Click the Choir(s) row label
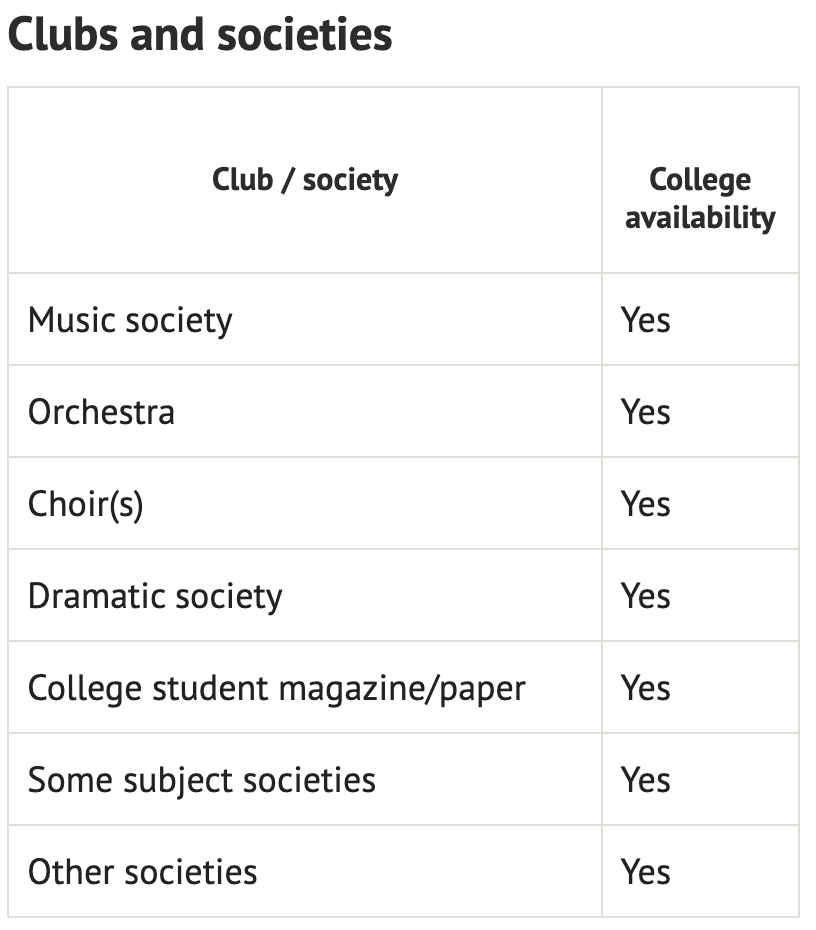The height and width of the screenshot is (930, 816). click(x=85, y=504)
